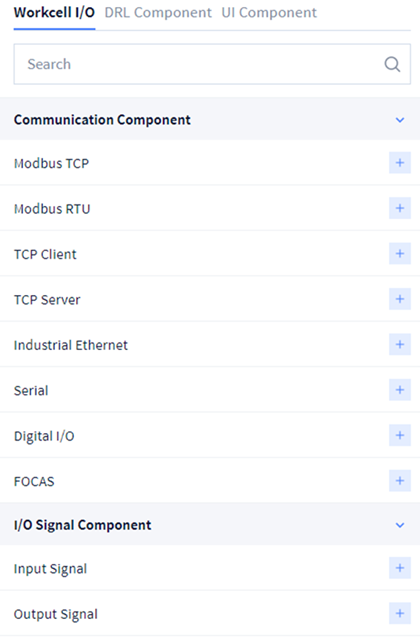Screen dimensions: 420x643
Task: Switch to the DRL Component tab
Action: tap(158, 13)
